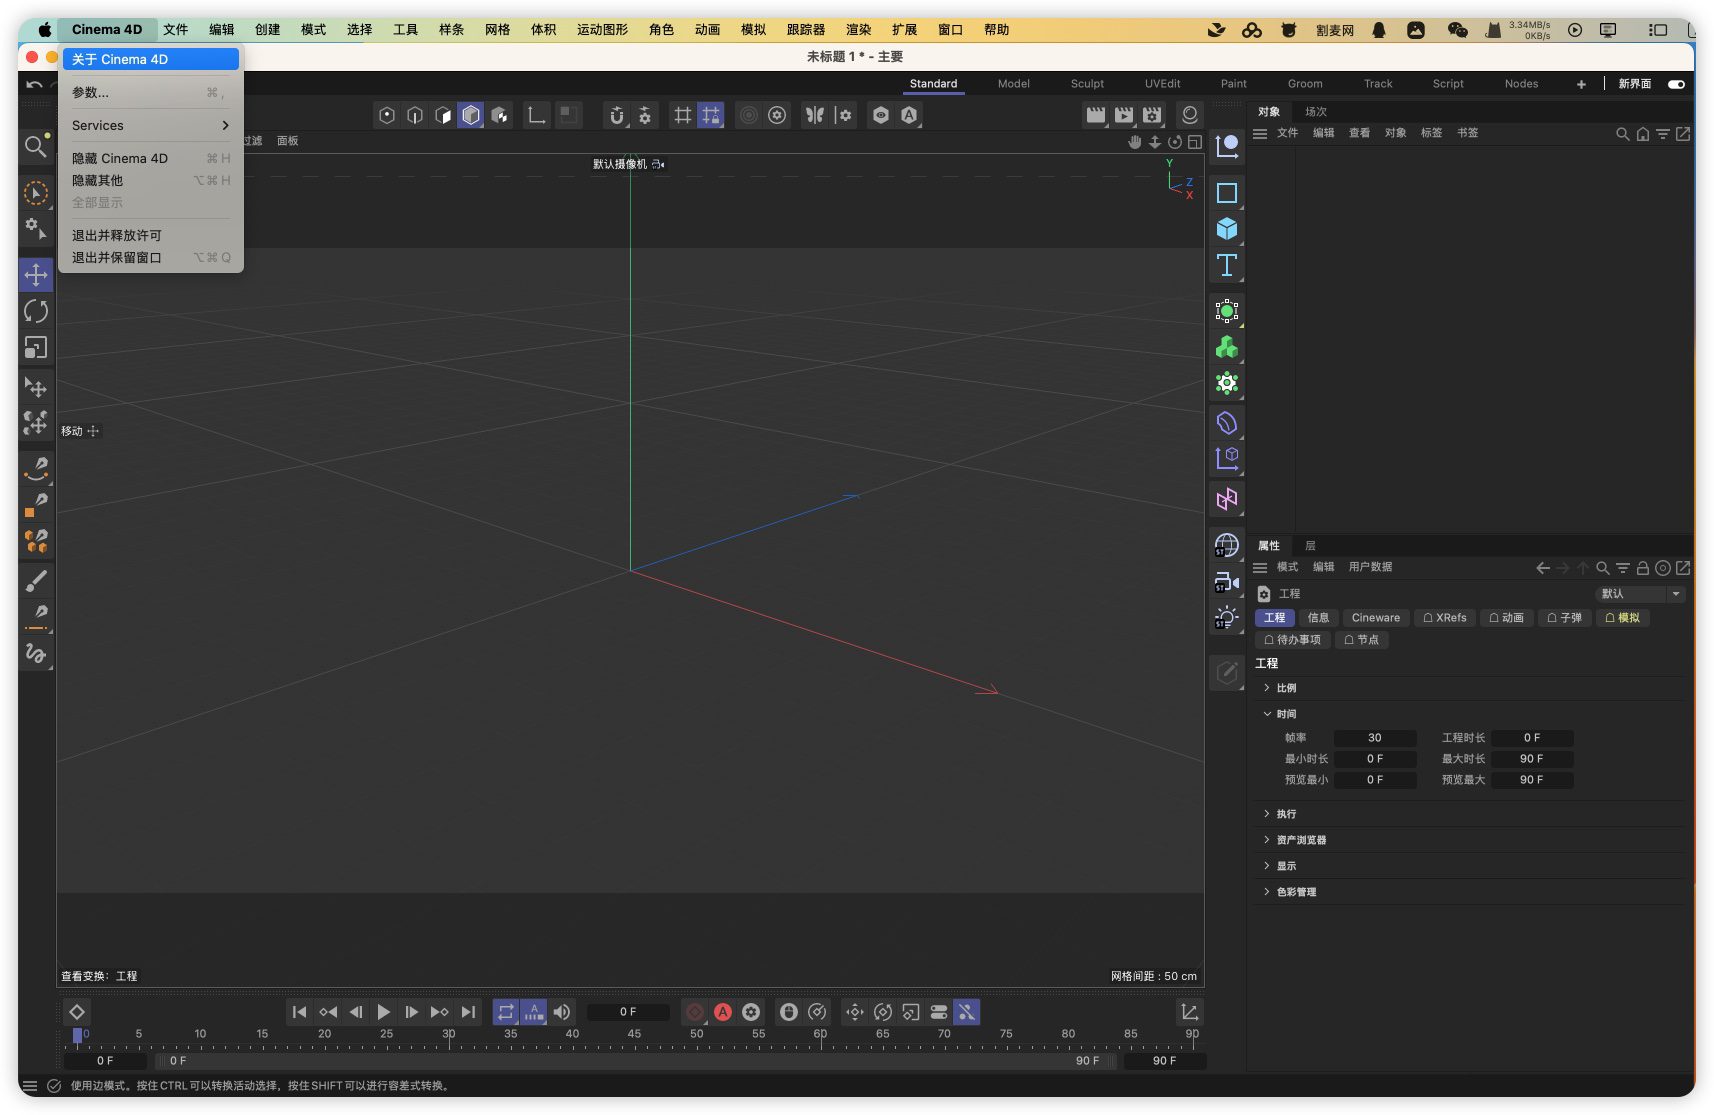
Task: Select the Rotate tool
Action: click(x=36, y=311)
